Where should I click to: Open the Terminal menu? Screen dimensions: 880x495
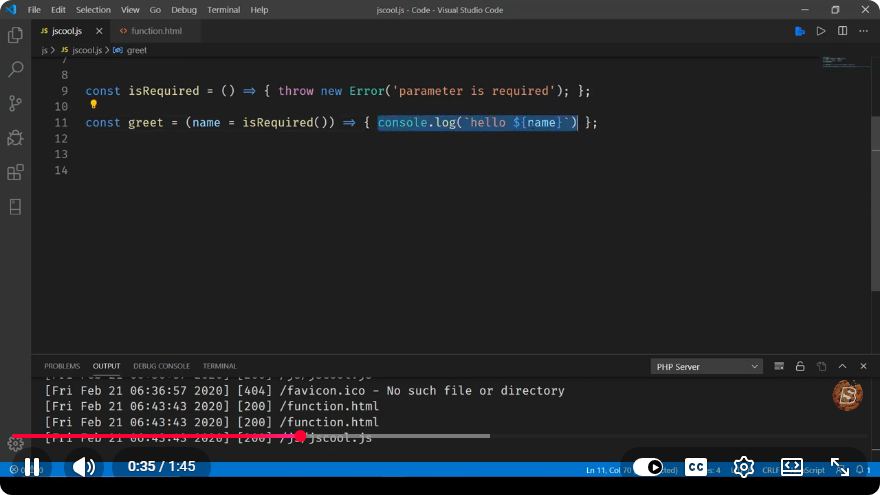point(223,10)
